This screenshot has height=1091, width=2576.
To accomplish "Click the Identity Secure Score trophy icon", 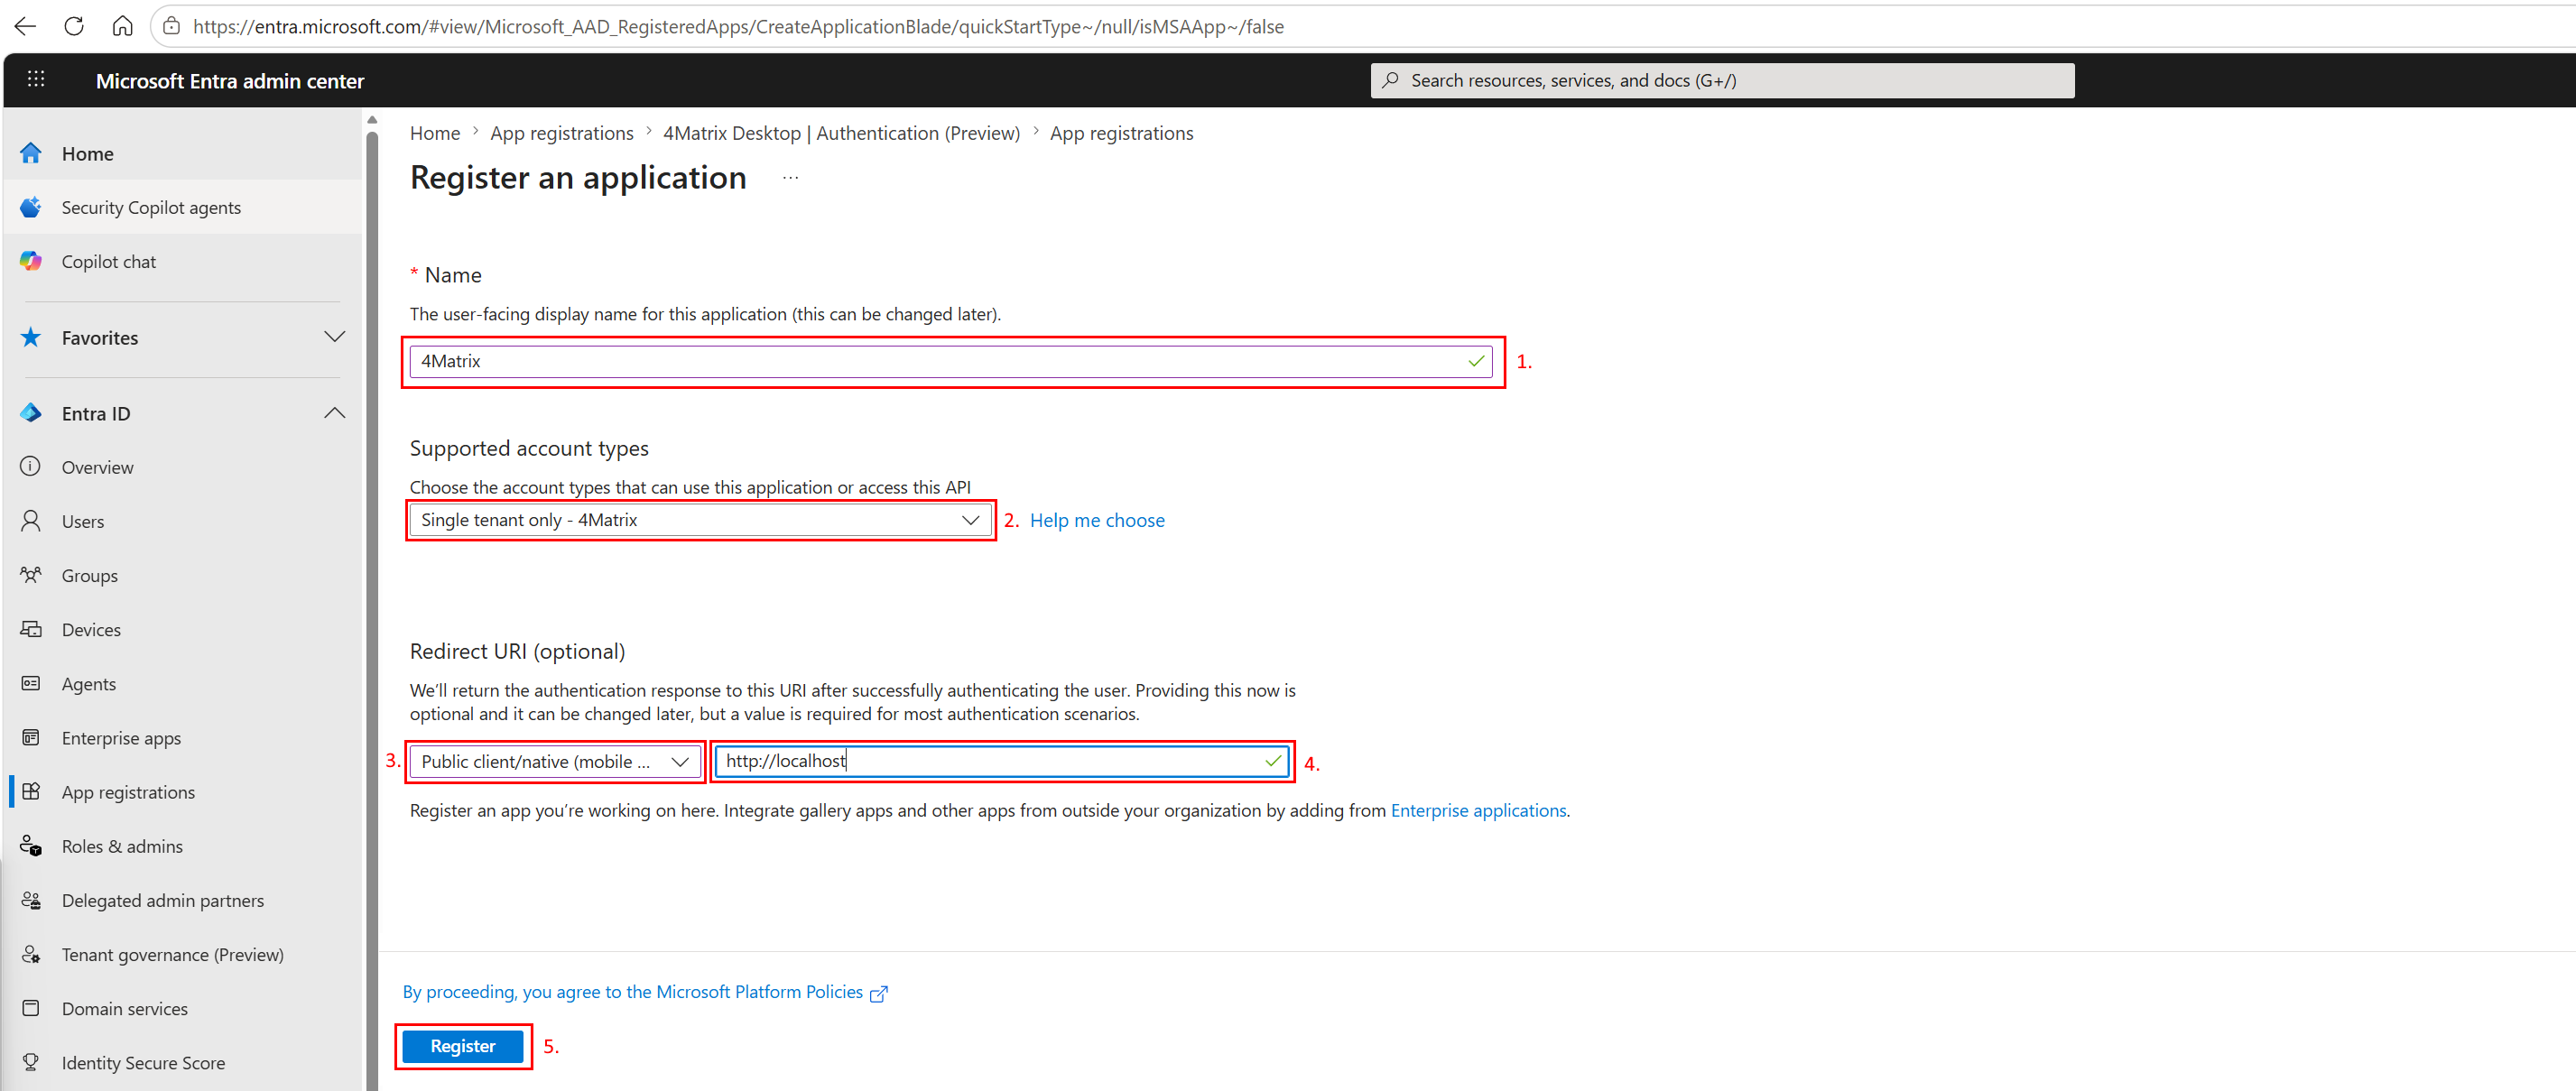I will (x=31, y=1062).
